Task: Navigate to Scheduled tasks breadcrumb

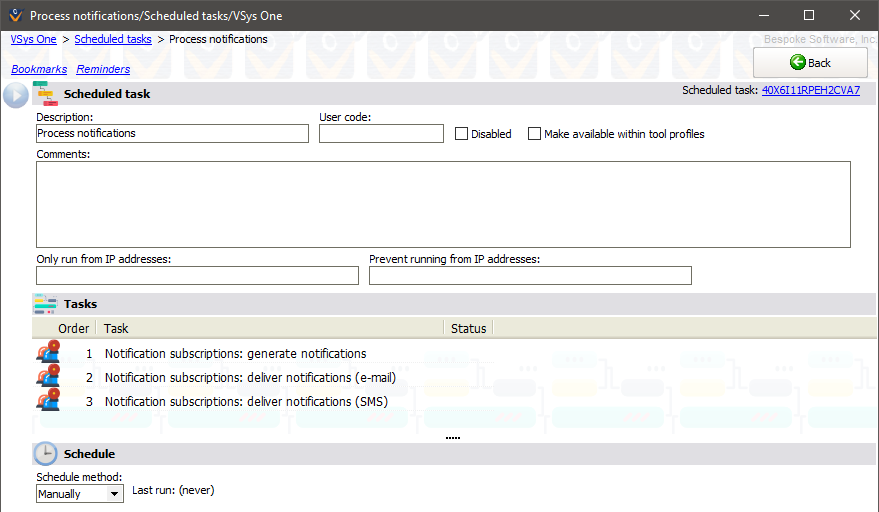Action: 113,39
